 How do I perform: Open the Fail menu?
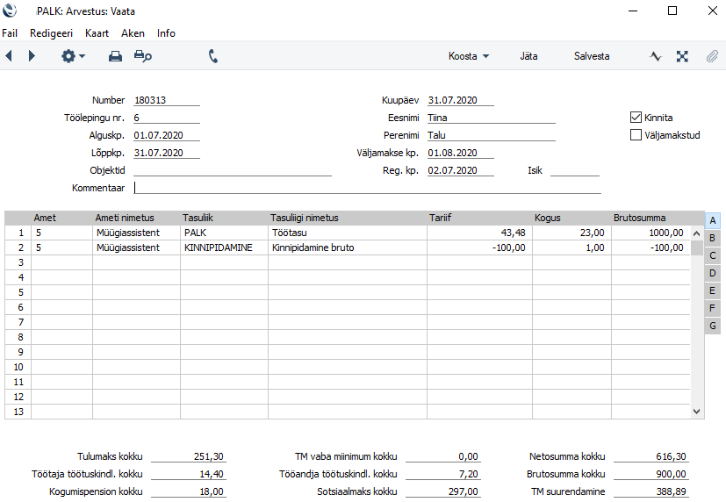pos(10,33)
